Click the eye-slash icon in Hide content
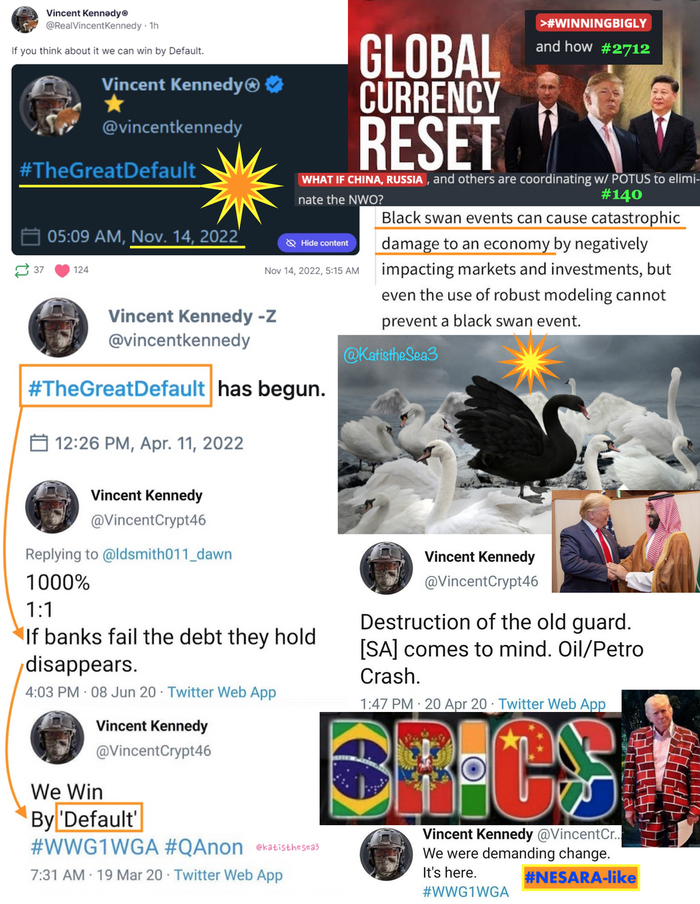700x904 pixels. pos(291,243)
